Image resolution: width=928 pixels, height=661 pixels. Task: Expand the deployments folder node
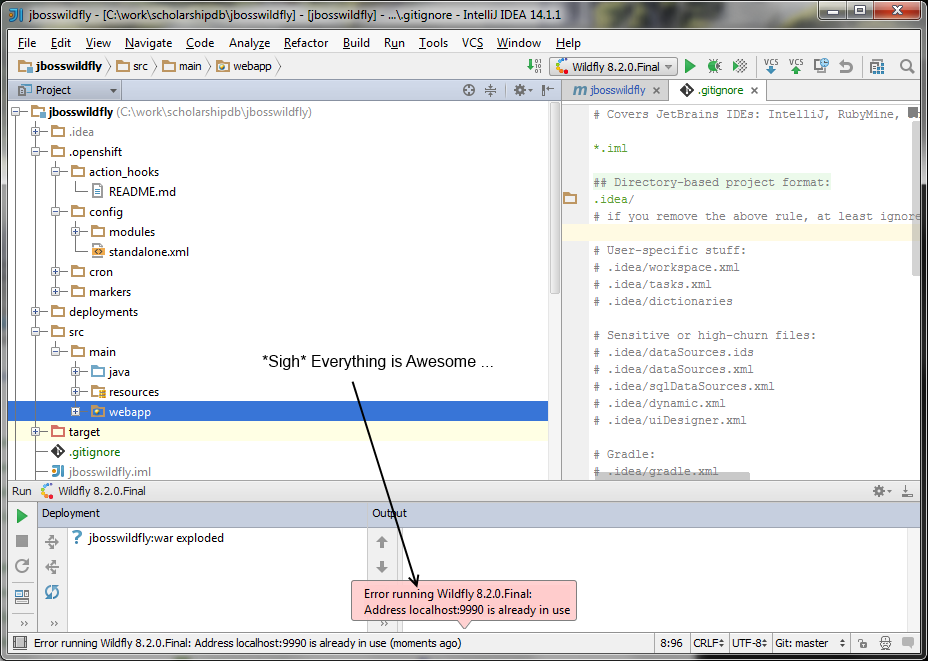[x=36, y=312]
